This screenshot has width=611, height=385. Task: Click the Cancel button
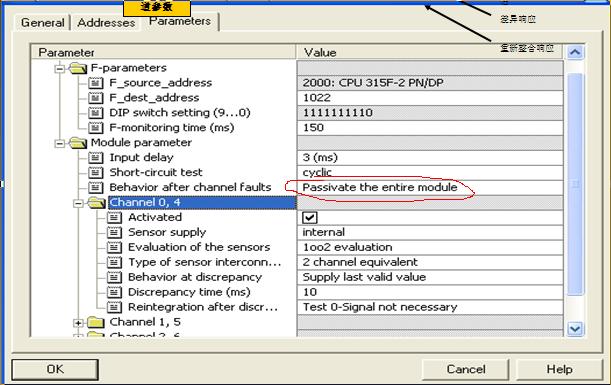tap(466, 369)
